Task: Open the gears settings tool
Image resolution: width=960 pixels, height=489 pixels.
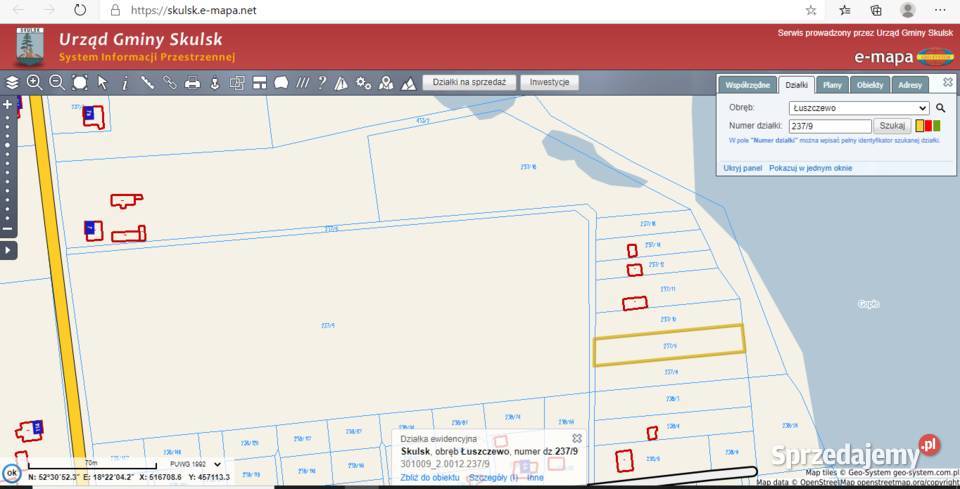Action: [x=364, y=83]
